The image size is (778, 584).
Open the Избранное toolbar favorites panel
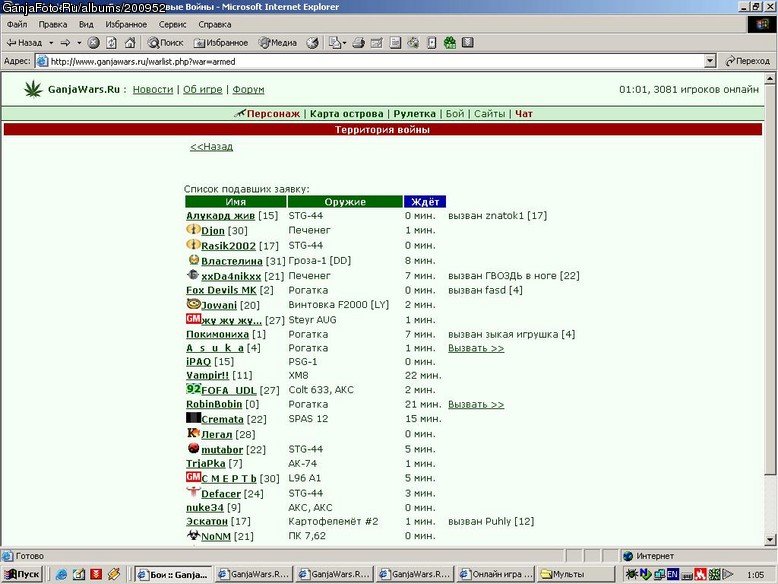(221, 43)
